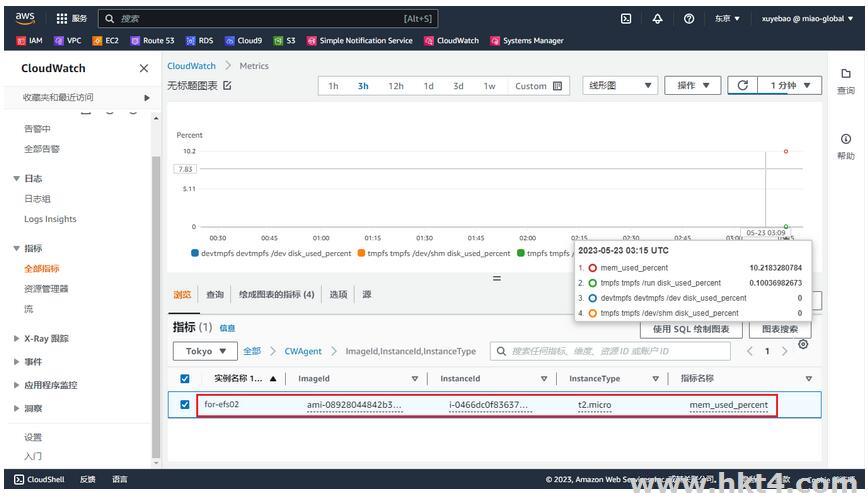Click the Graph search button
This screenshot has width=868, height=498.
coord(780,329)
